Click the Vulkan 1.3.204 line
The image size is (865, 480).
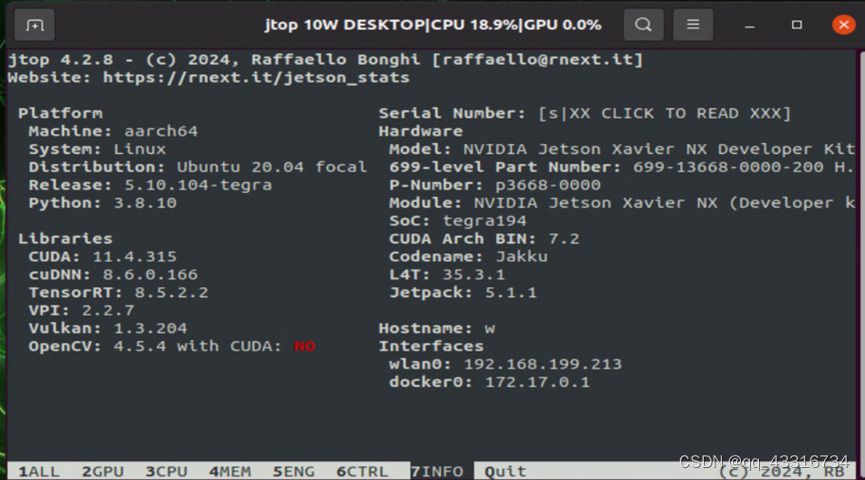point(108,328)
